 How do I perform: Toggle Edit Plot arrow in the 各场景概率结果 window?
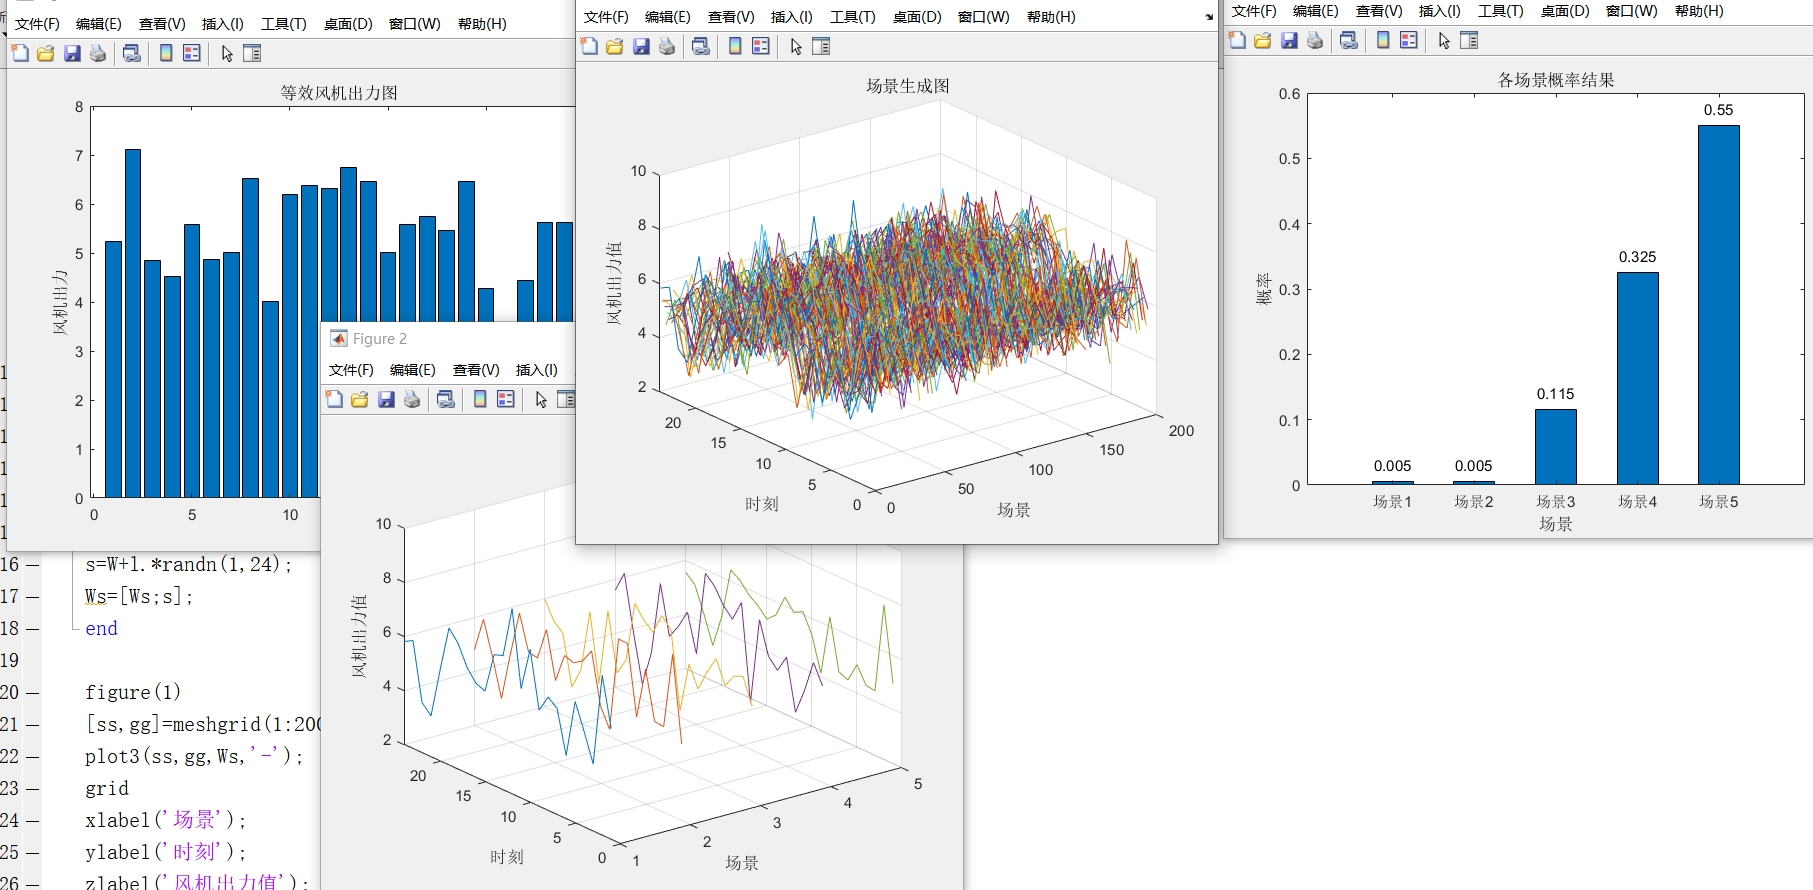tap(1444, 40)
